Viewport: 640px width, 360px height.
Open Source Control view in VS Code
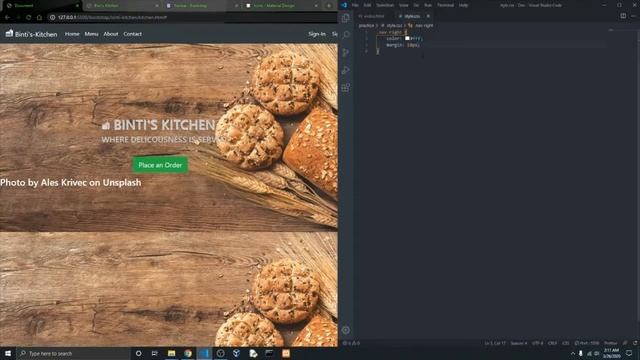coord(346,52)
